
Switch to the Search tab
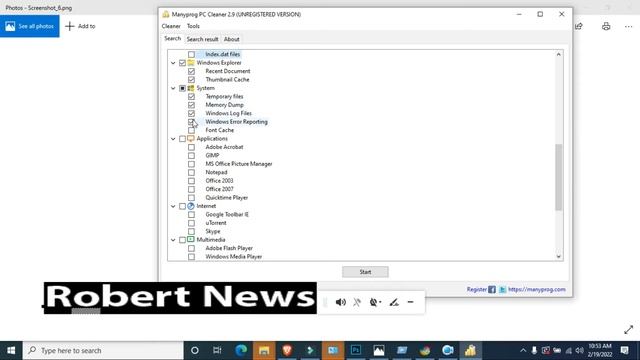click(172, 38)
